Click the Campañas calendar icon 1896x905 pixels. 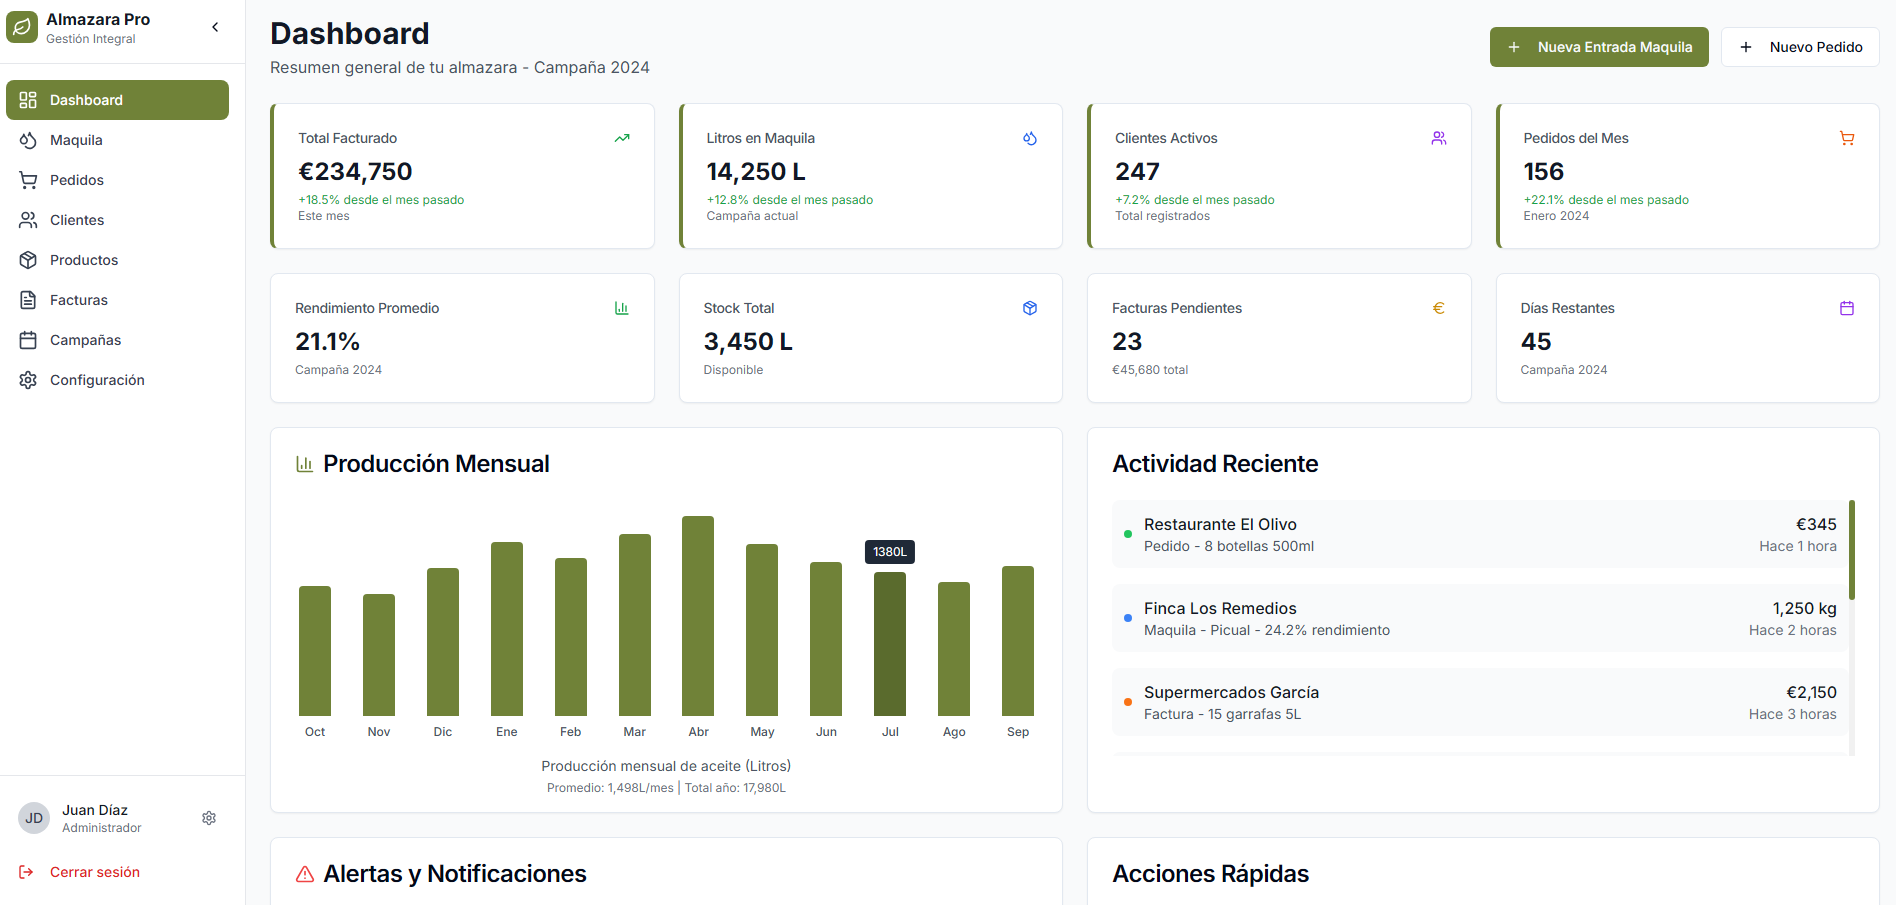coord(28,340)
